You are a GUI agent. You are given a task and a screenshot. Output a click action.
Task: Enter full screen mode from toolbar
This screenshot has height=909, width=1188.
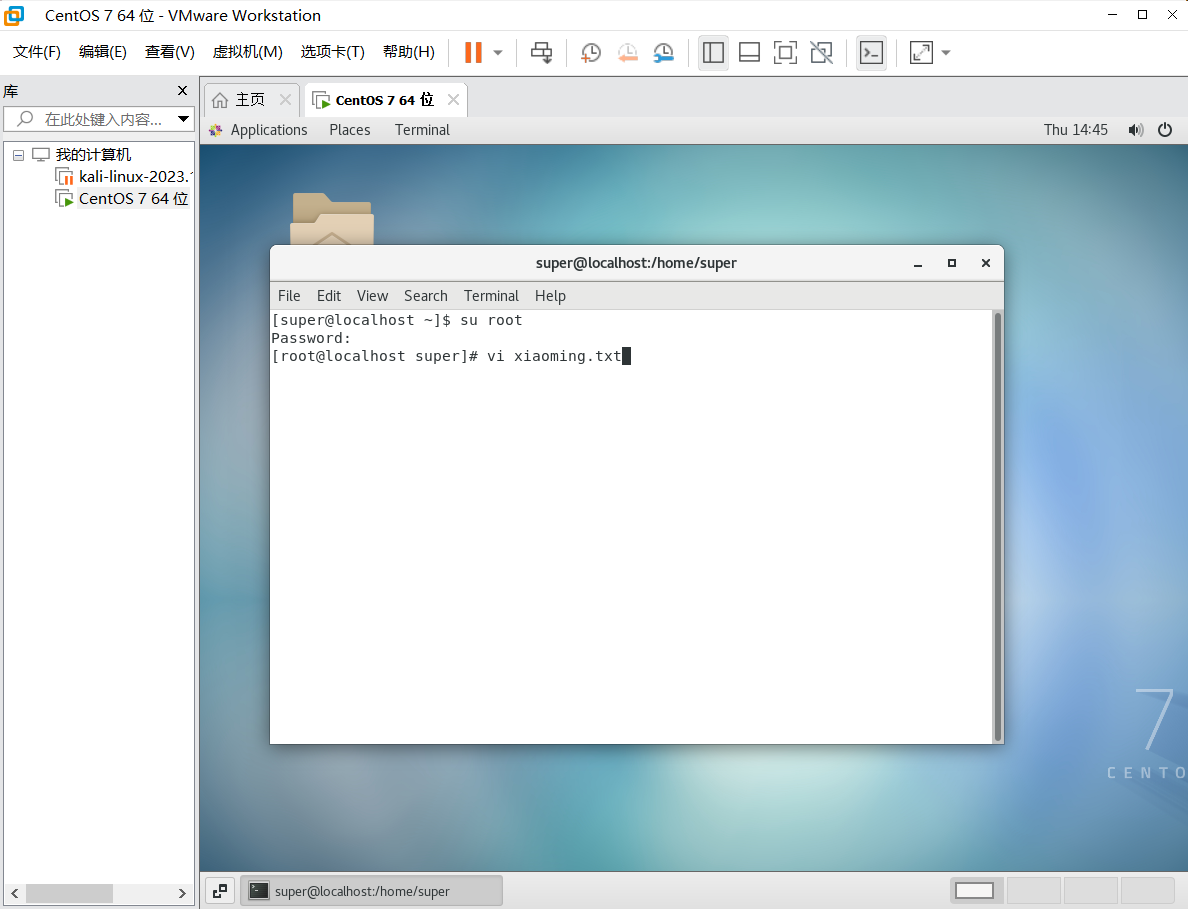[785, 52]
